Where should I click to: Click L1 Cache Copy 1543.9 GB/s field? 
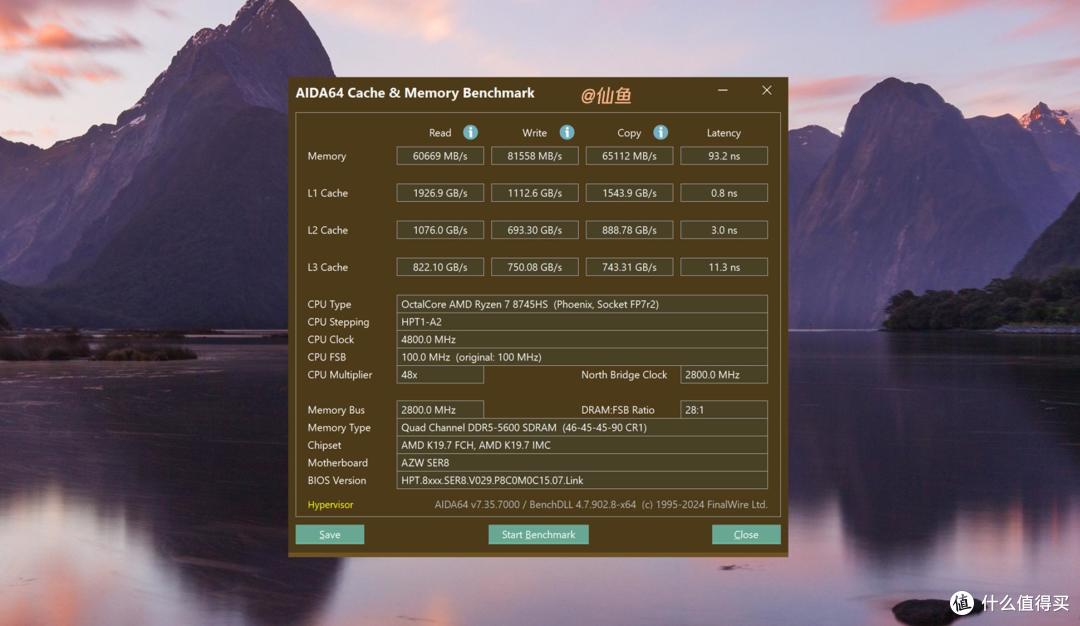tap(630, 193)
